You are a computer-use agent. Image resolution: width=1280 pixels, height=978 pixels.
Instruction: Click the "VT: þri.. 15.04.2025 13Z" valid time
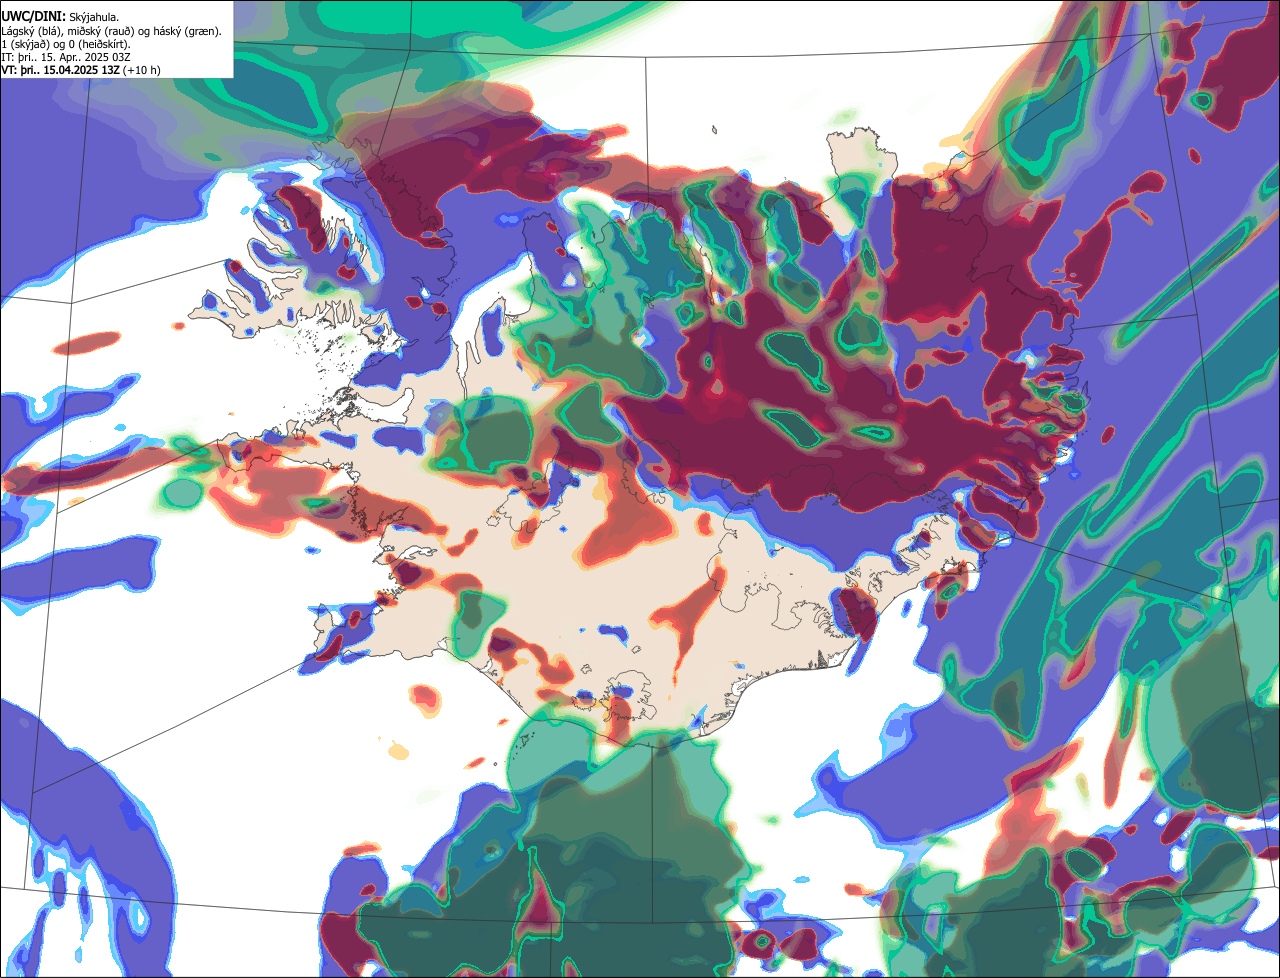pyautogui.click(x=61, y=70)
